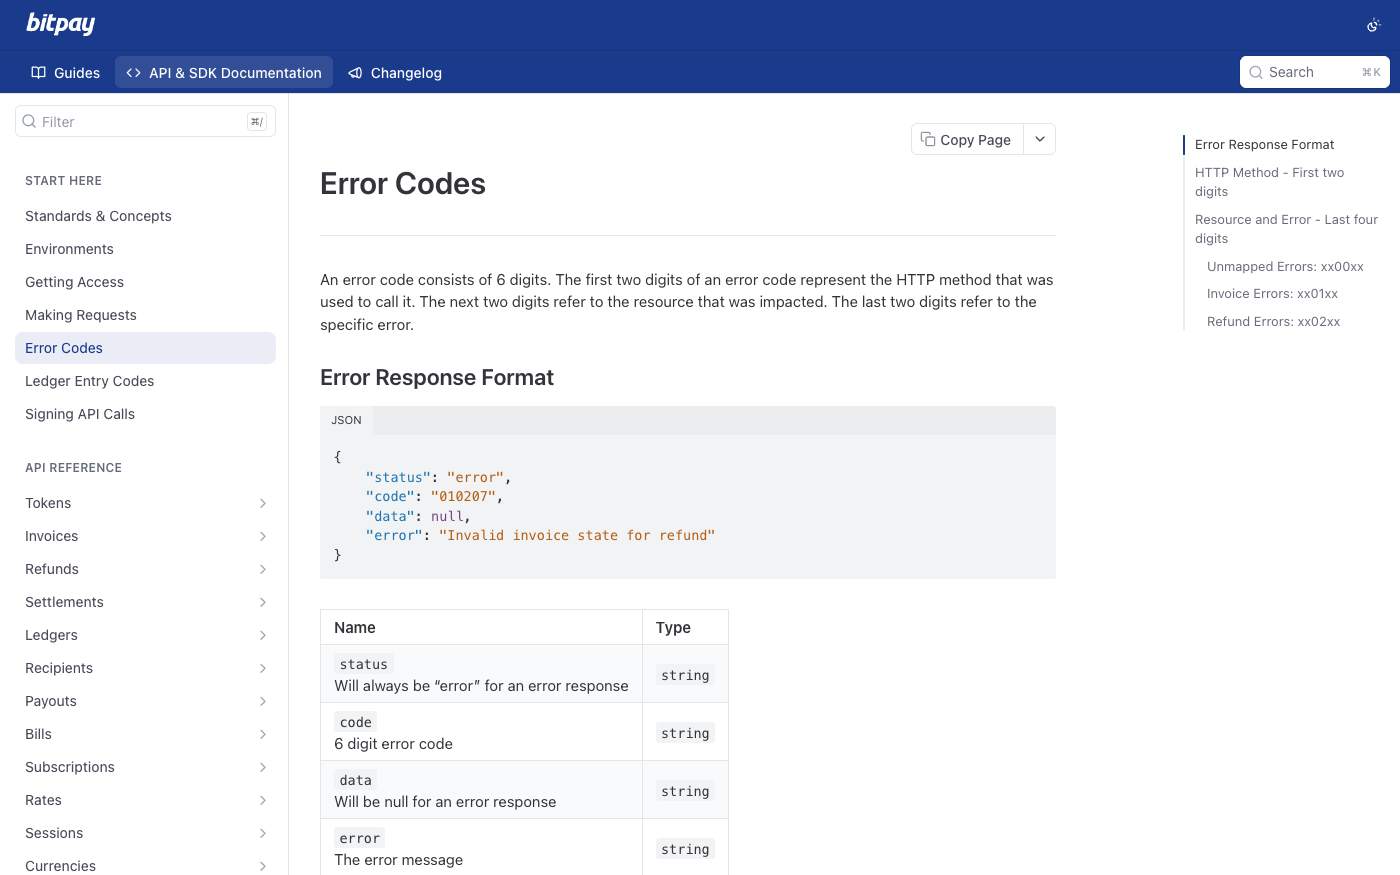Screen dimensions: 1400x875
Task: Click the Copy Page button
Action: [x=967, y=140]
